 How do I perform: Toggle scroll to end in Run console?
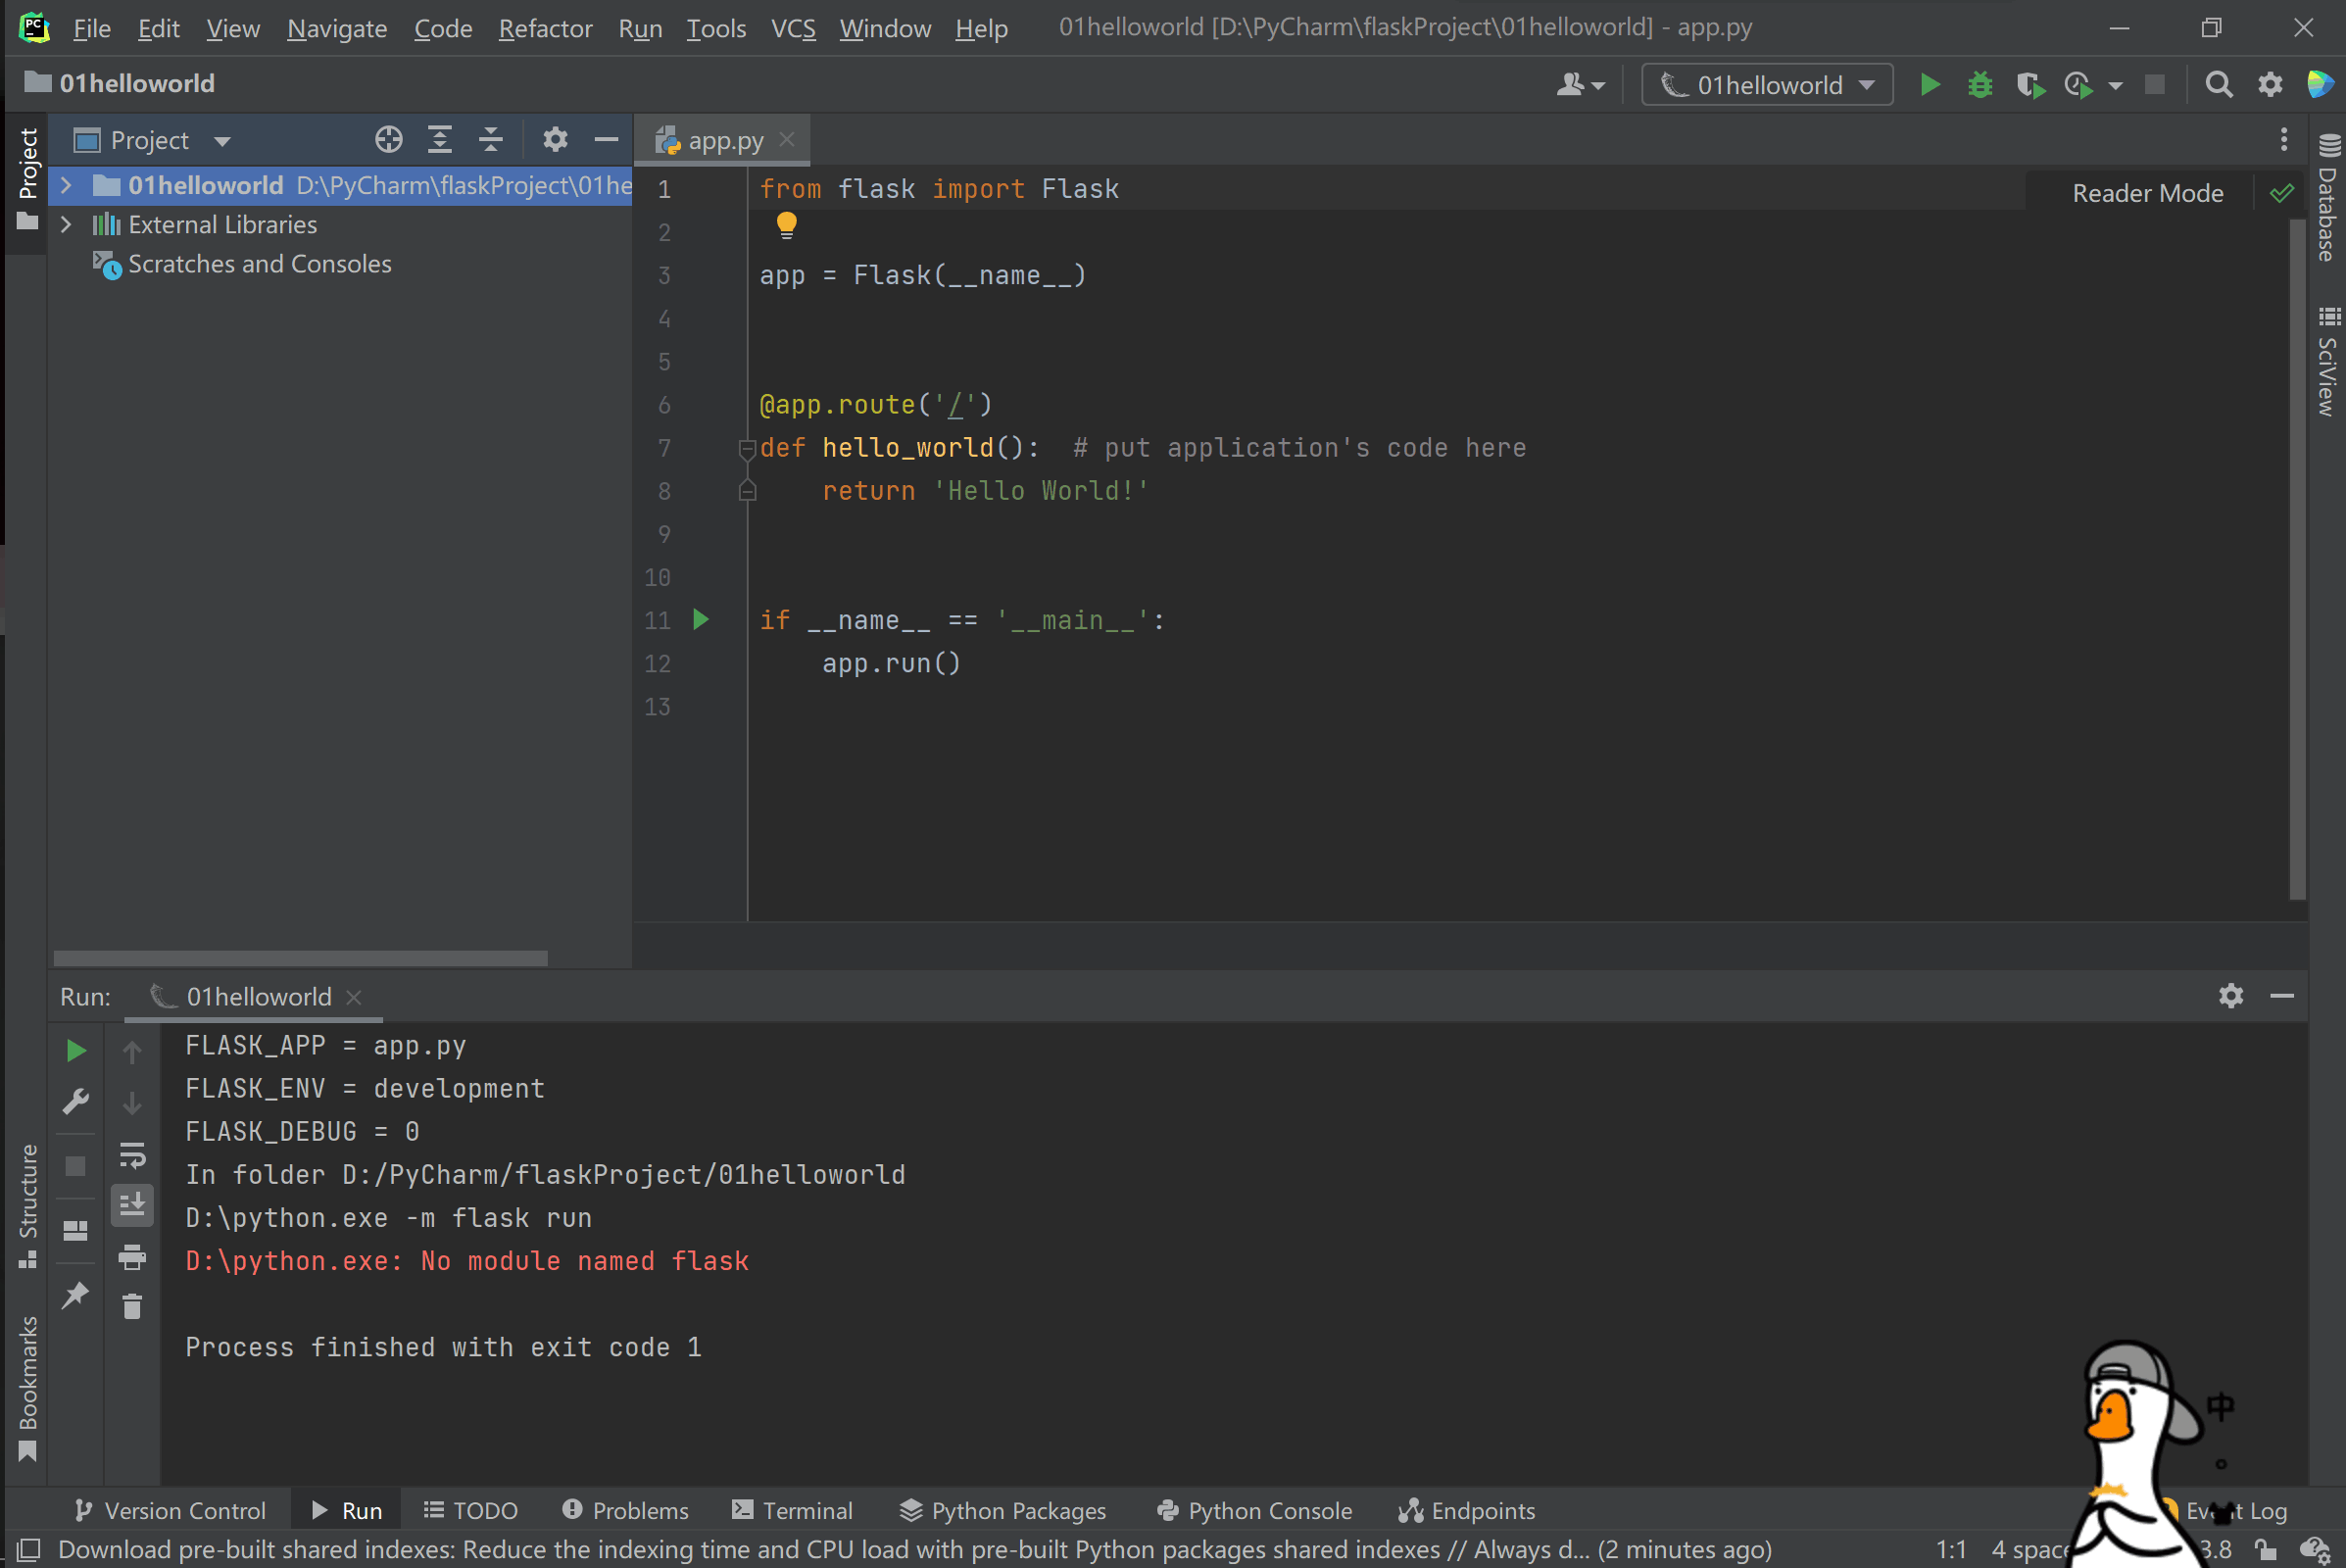coord(132,1205)
